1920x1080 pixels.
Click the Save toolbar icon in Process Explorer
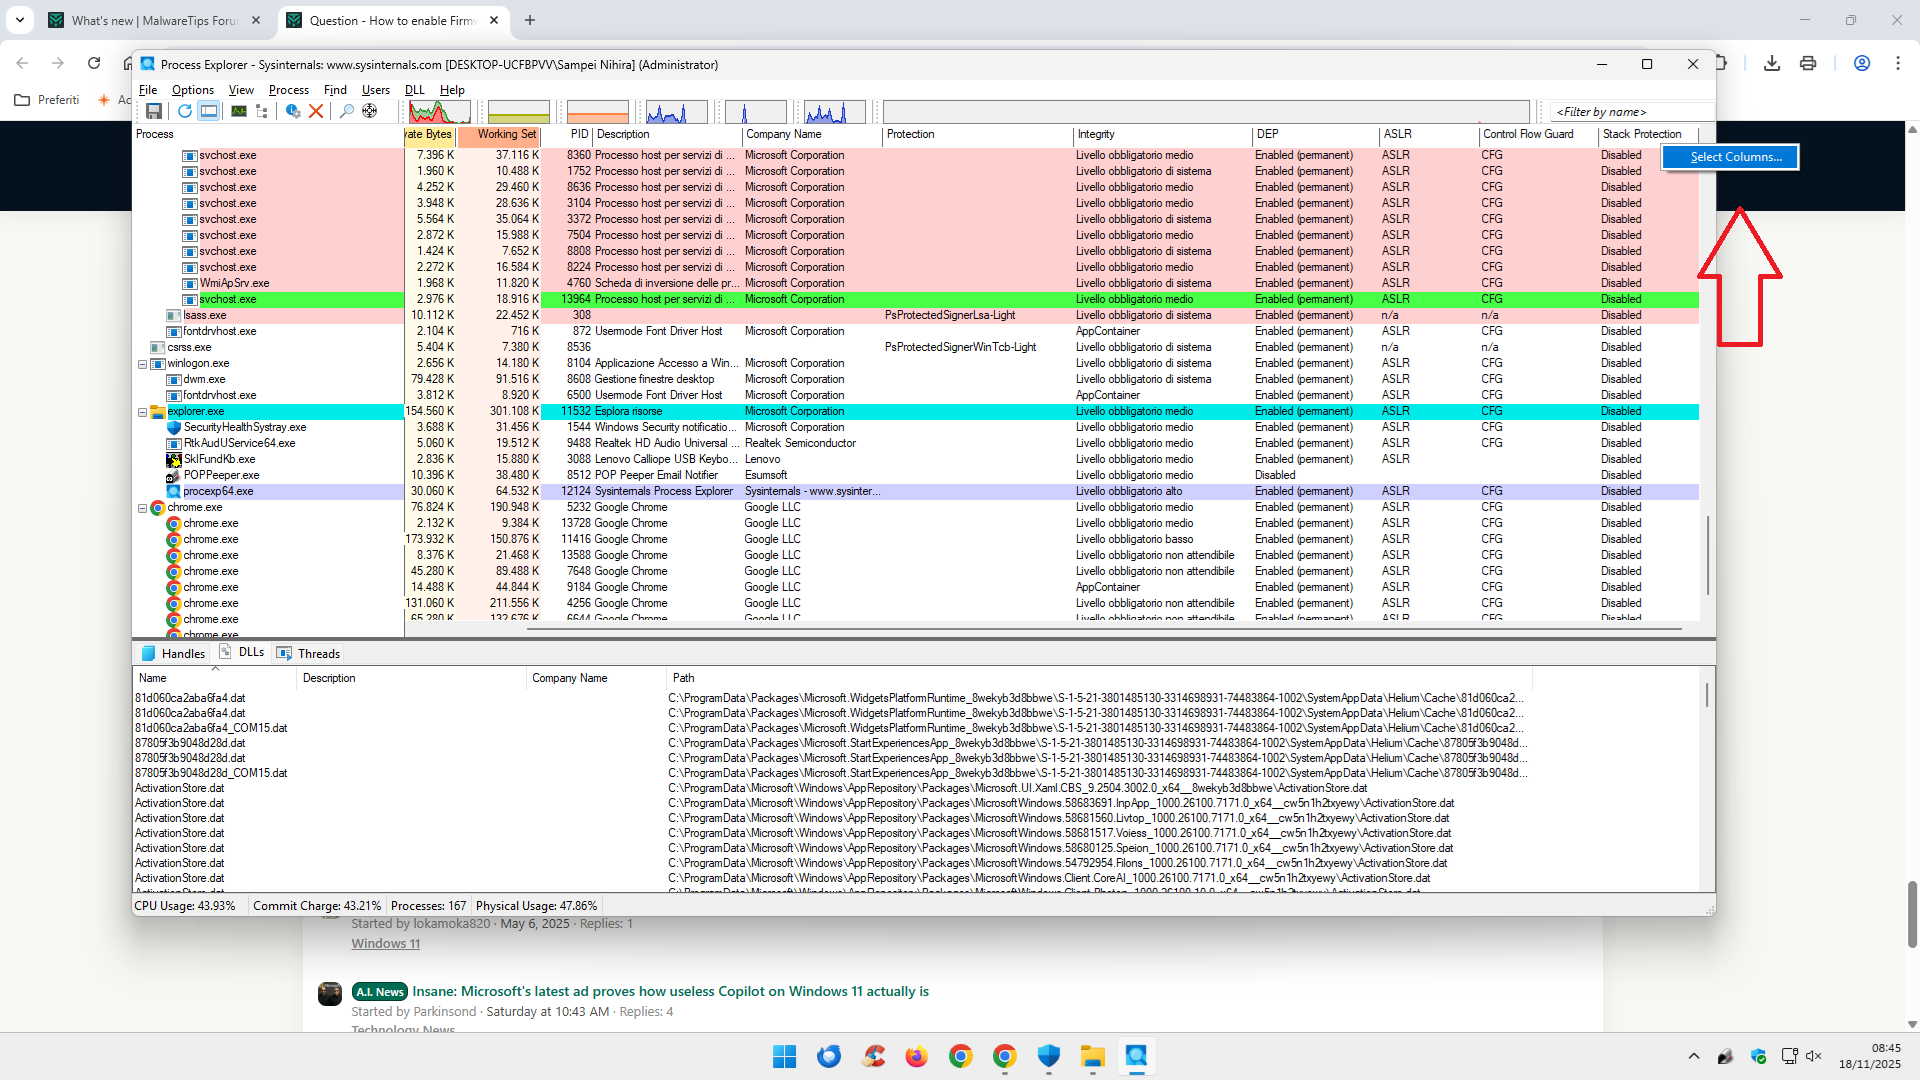(154, 111)
